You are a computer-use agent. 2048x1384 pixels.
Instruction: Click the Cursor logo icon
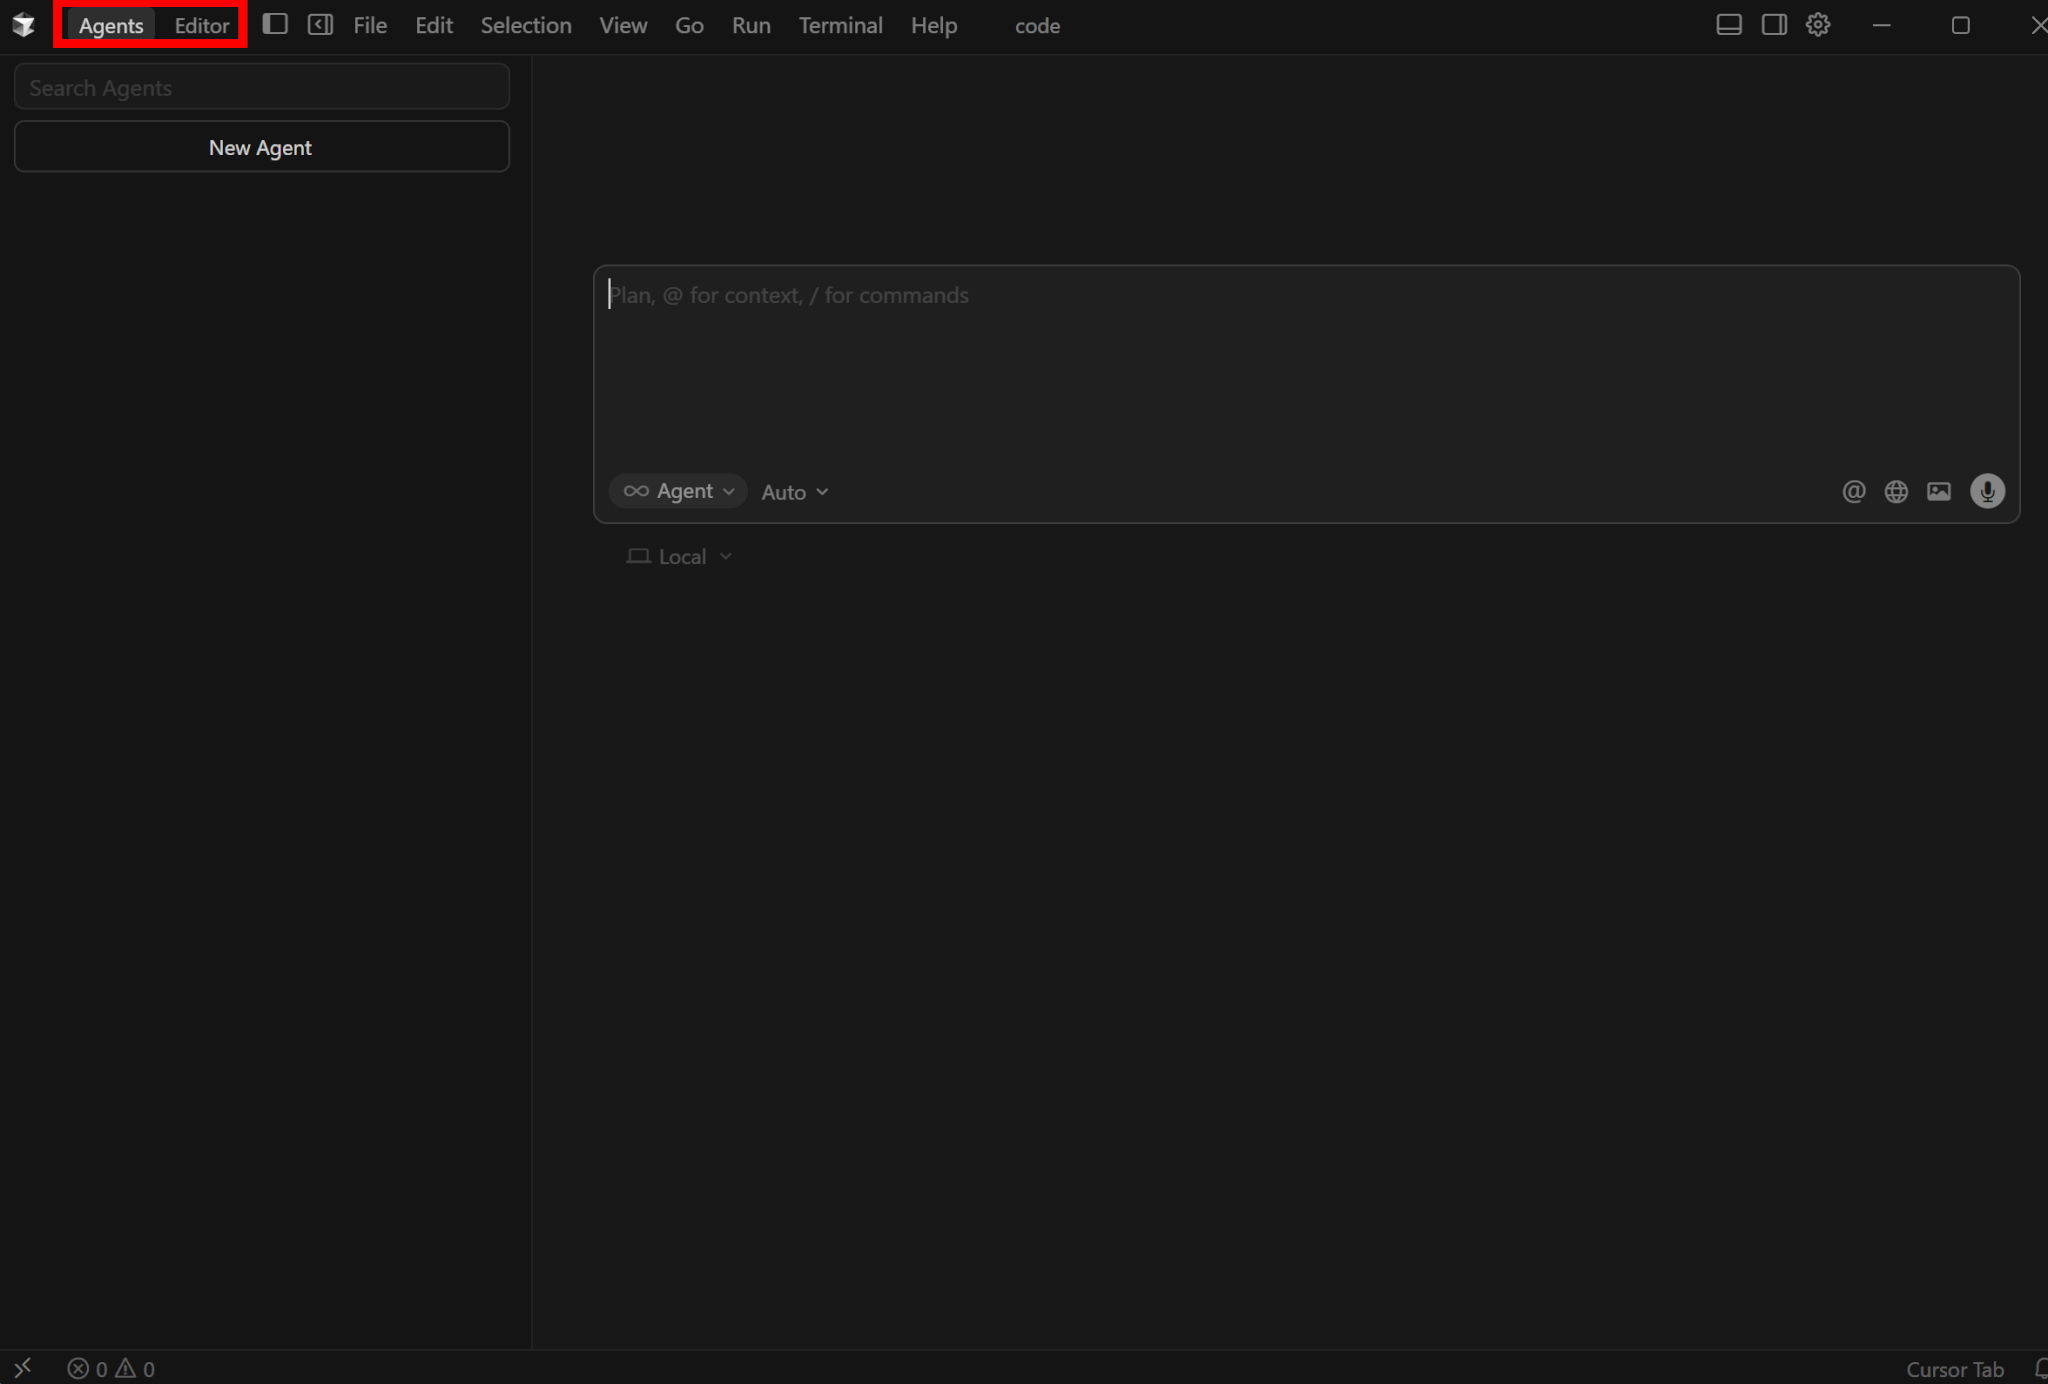(x=24, y=25)
